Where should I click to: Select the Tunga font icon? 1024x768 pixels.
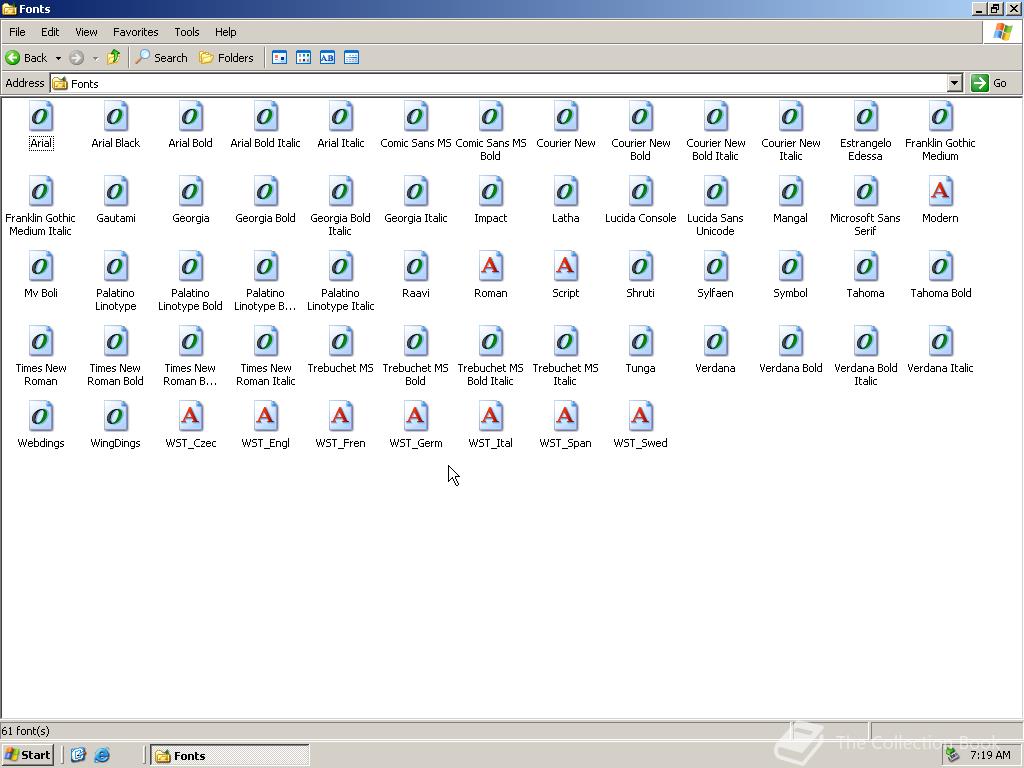[640, 342]
